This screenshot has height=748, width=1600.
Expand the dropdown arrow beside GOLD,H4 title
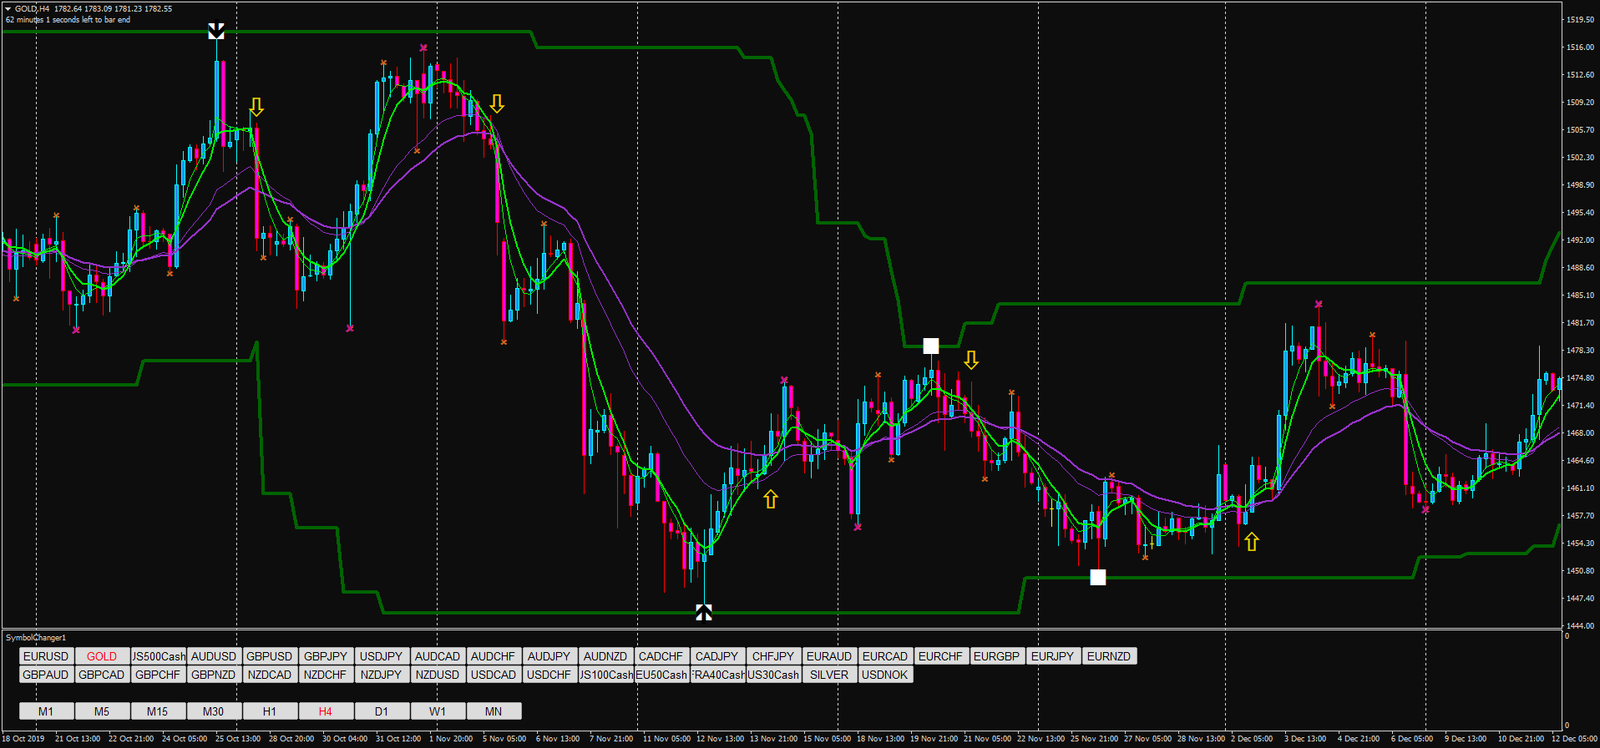pos(8,9)
